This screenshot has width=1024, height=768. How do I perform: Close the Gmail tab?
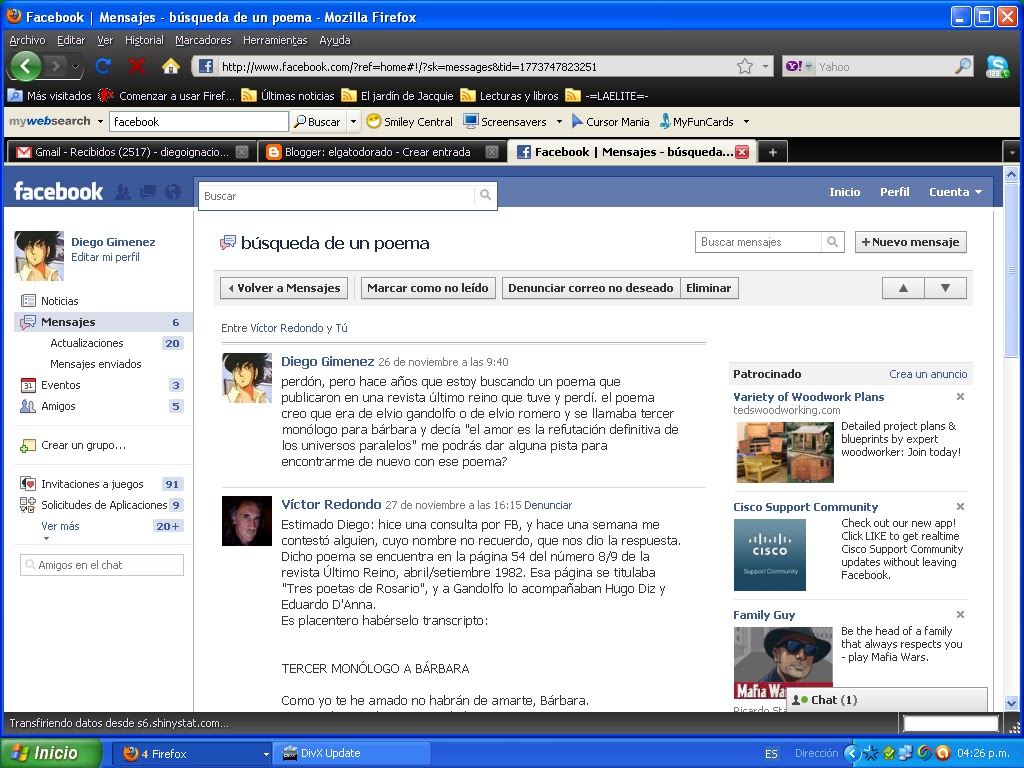(242, 152)
